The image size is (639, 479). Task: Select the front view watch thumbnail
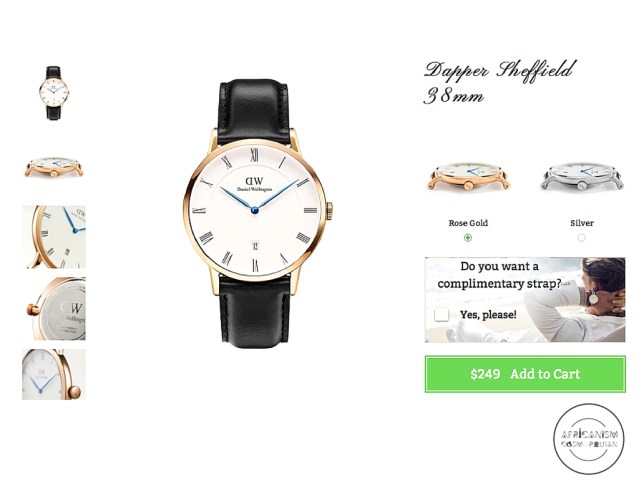(x=54, y=93)
